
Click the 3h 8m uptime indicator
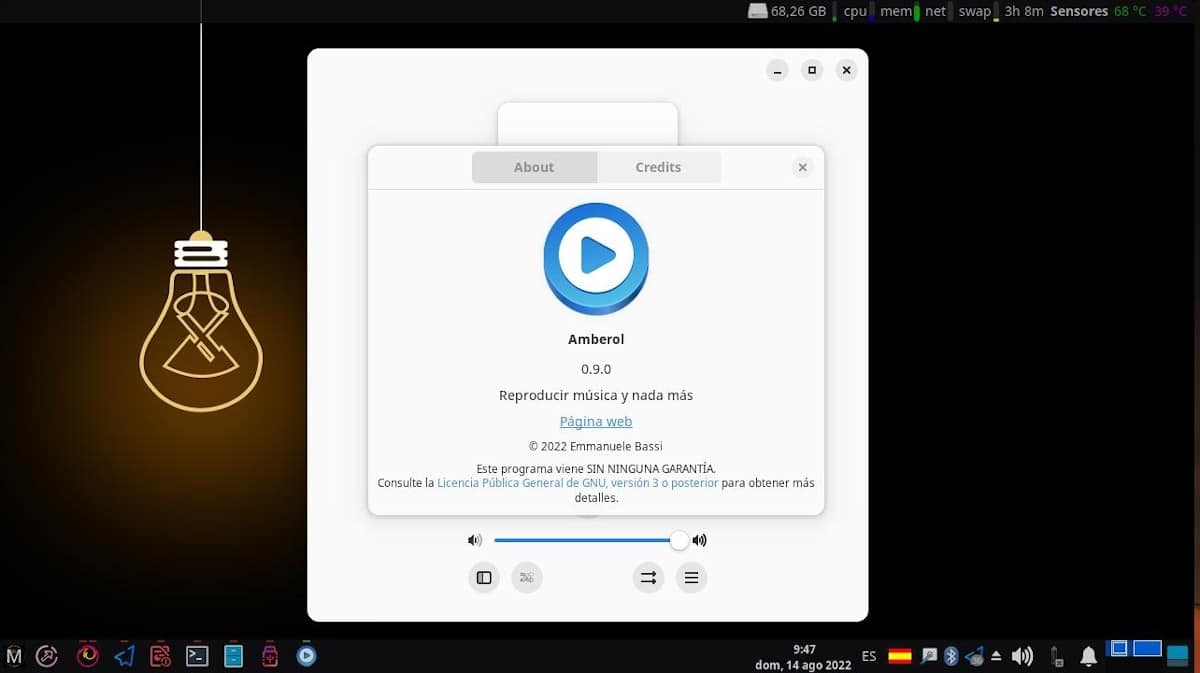click(x=1024, y=11)
